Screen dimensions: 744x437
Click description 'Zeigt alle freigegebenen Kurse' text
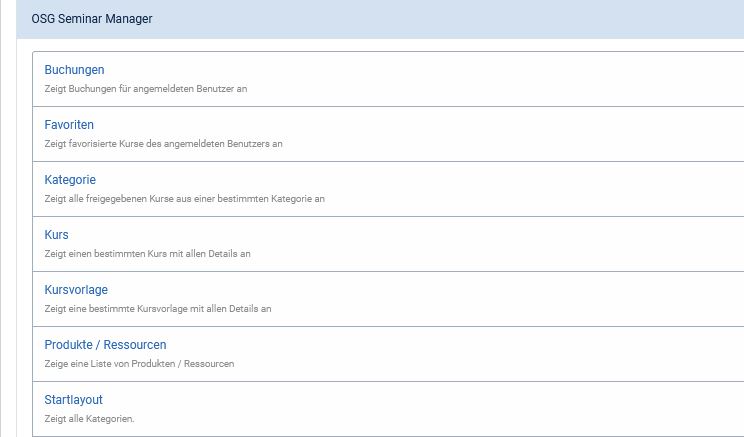pyautogui.click(x=184, y=199)
